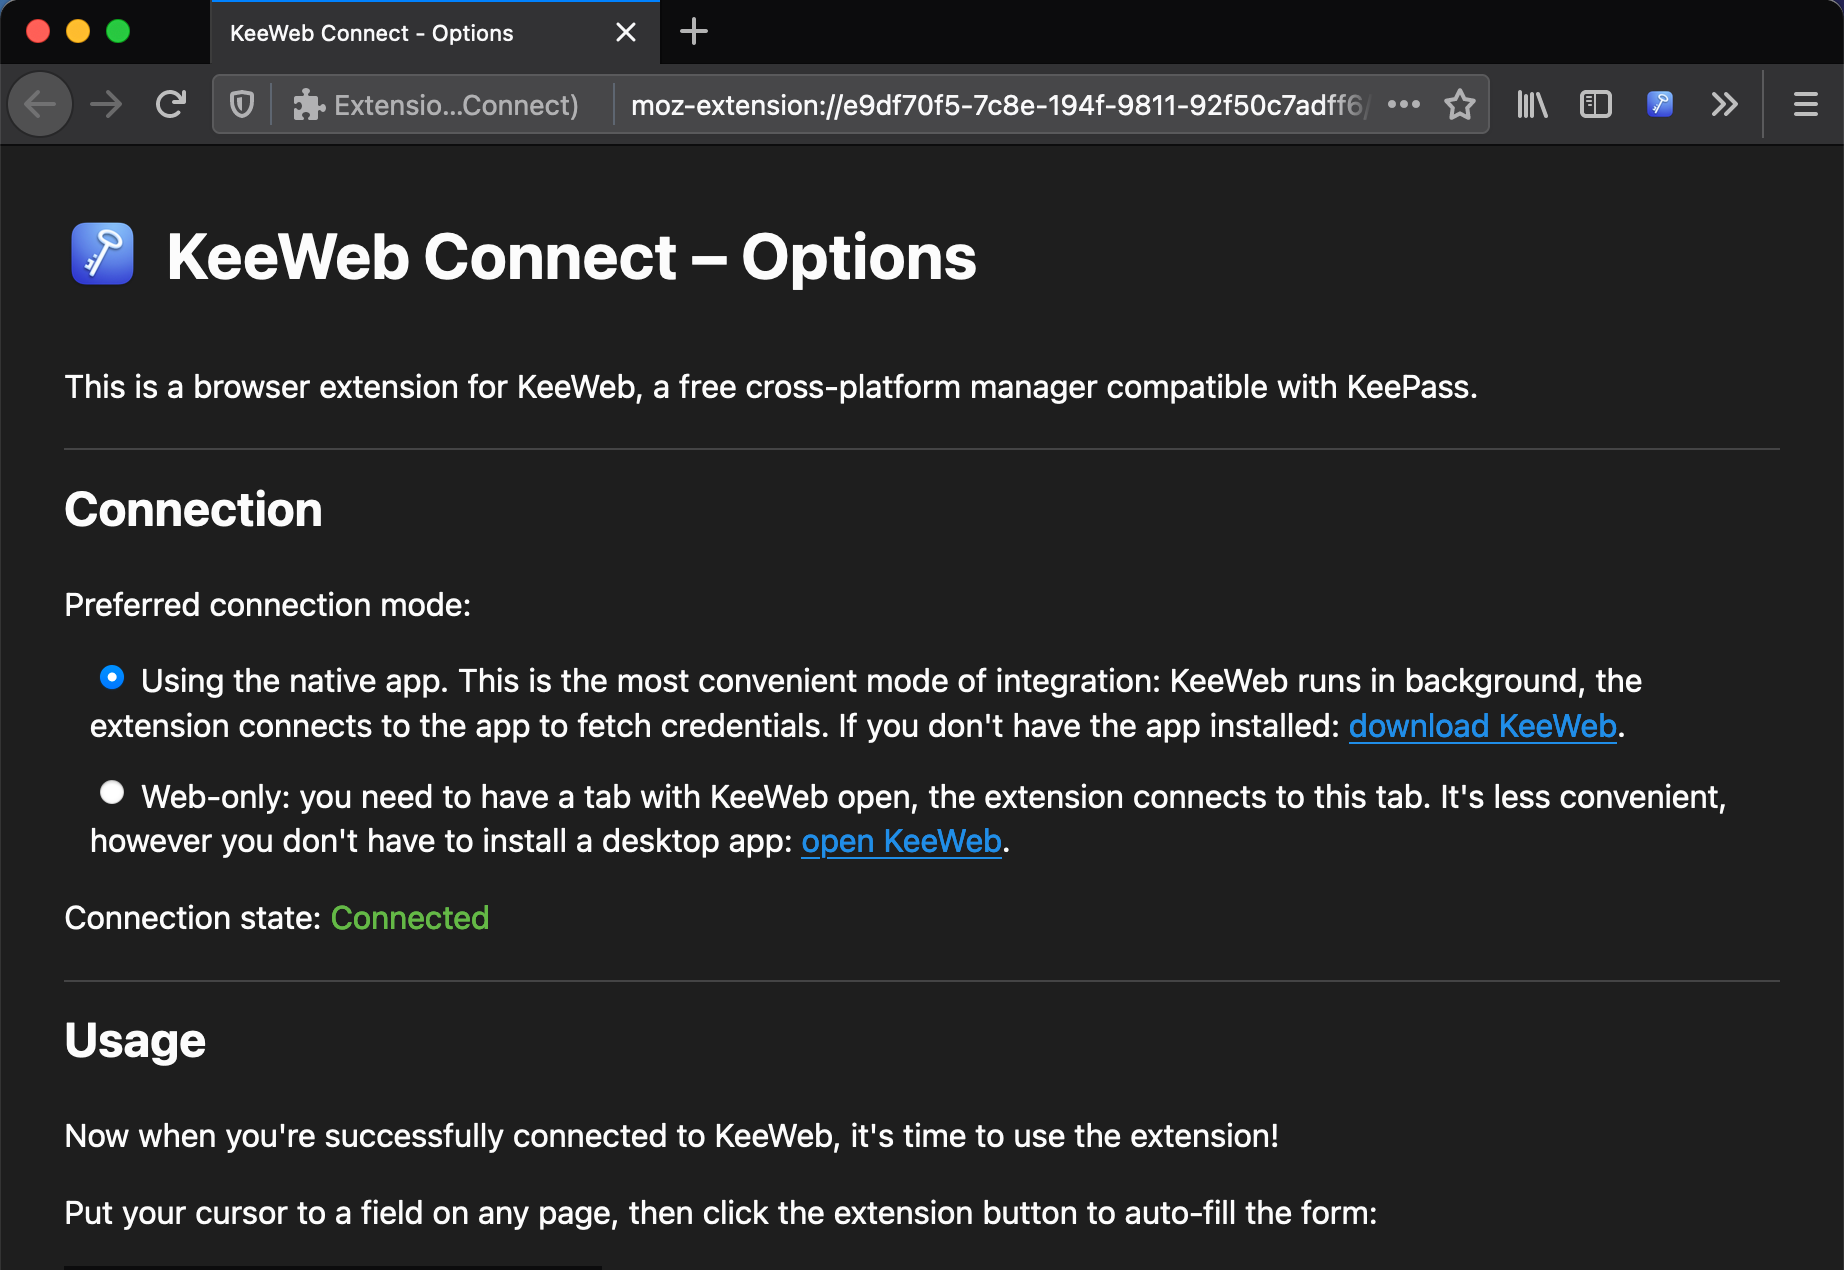Click the moz-extension URL address field
1844x1270 pixels.
1000,104
